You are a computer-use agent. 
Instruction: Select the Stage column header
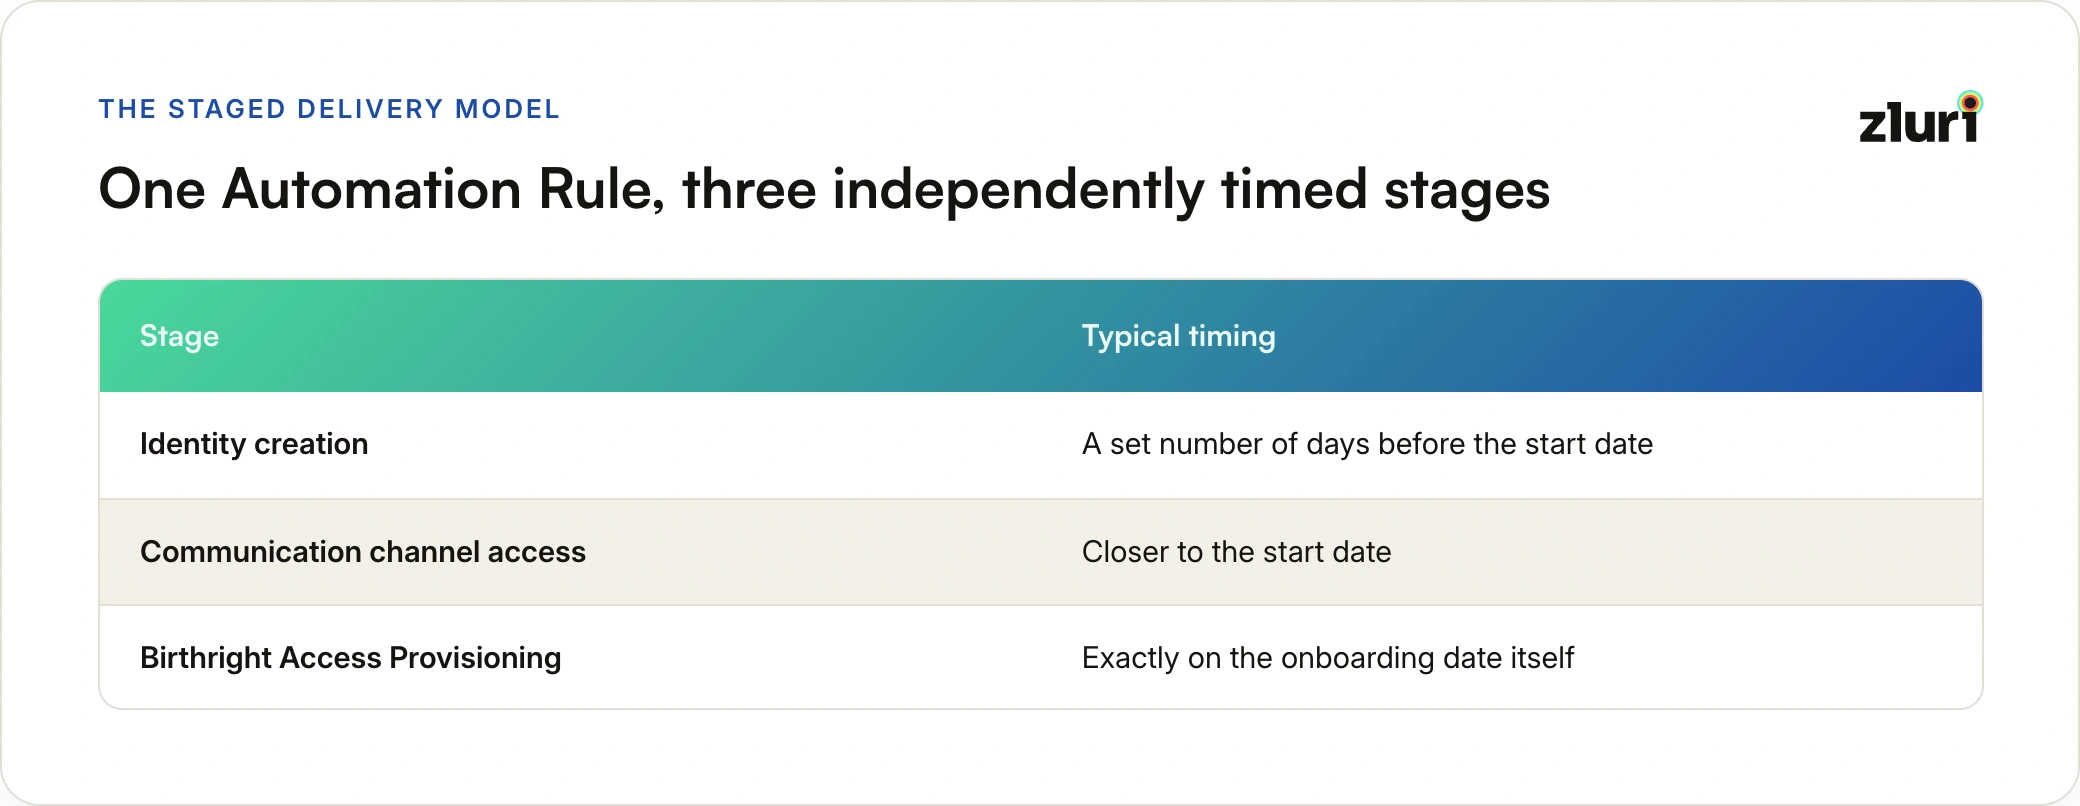(x=179, y=336)
